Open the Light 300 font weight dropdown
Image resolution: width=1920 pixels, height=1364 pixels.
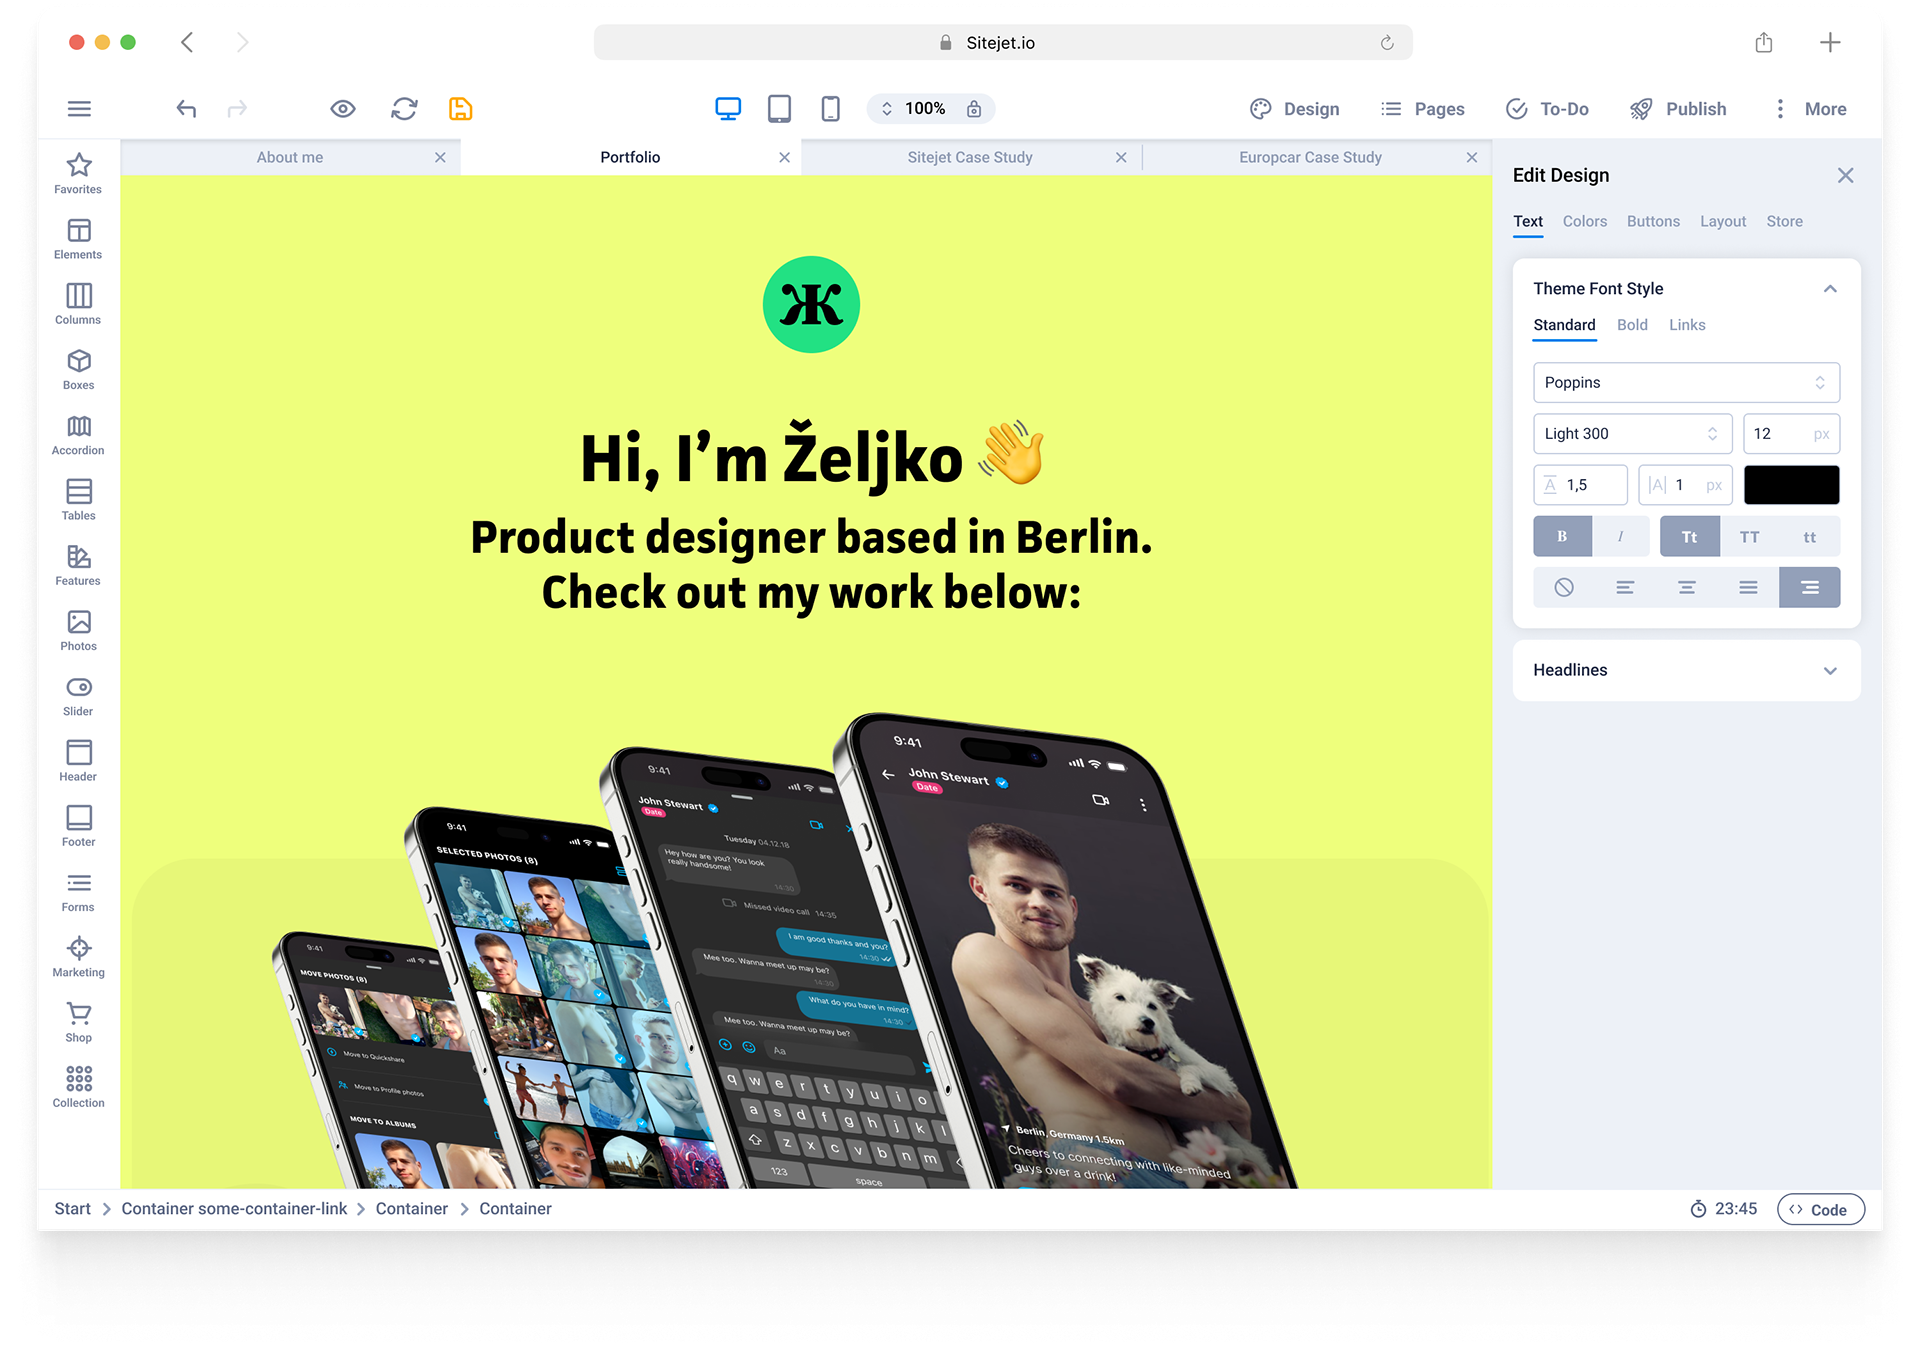point(1632,434)
